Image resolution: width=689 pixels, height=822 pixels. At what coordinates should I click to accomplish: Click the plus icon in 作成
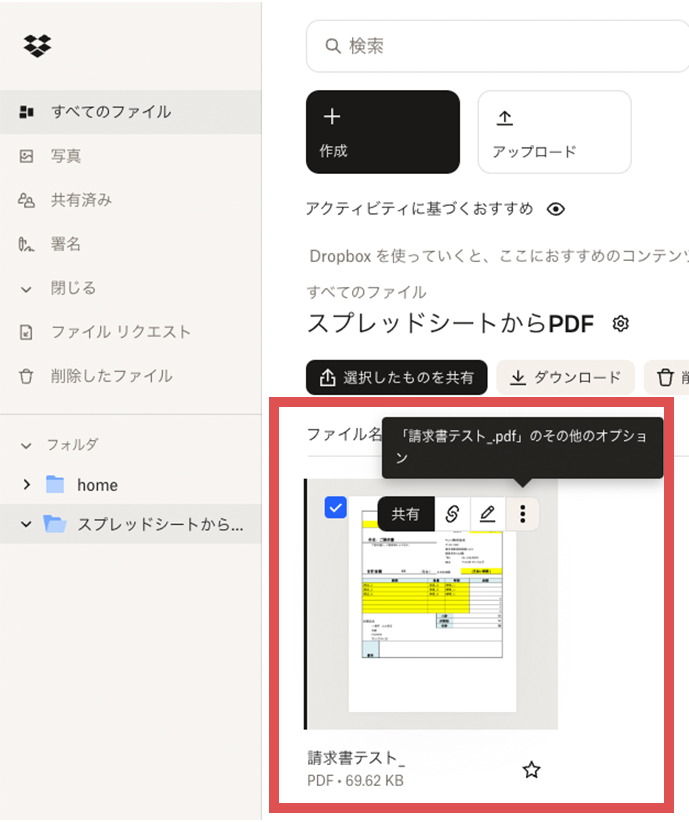(x=332, y=116)
